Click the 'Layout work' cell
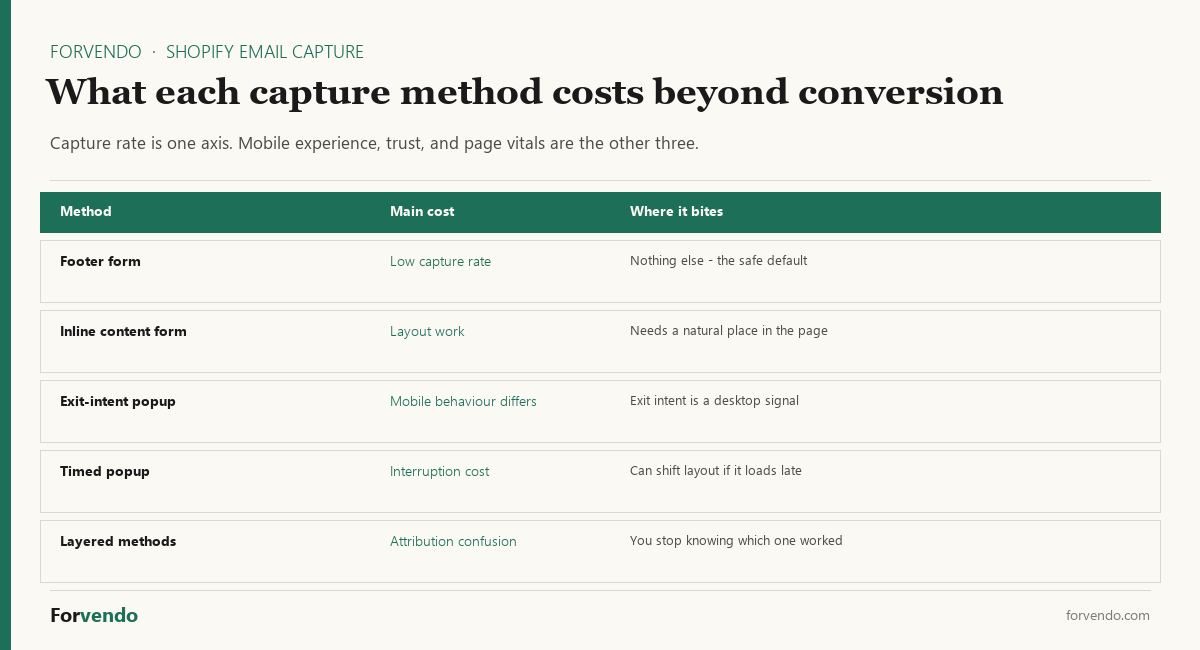This screenshot has height=650, width=1200. (427, 331)
